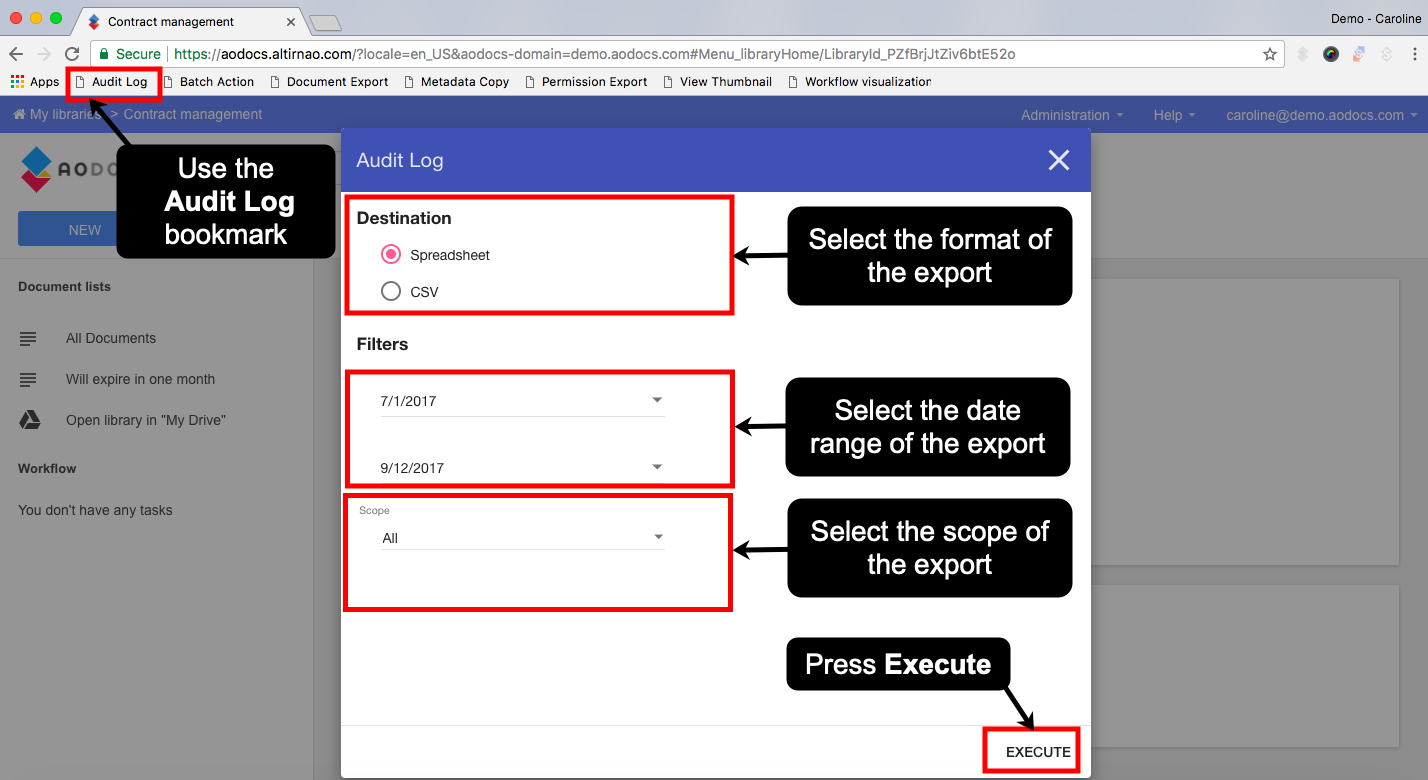Reload the current page
This screenshot has height=780, width=1428.
click(x=72, y=54)
